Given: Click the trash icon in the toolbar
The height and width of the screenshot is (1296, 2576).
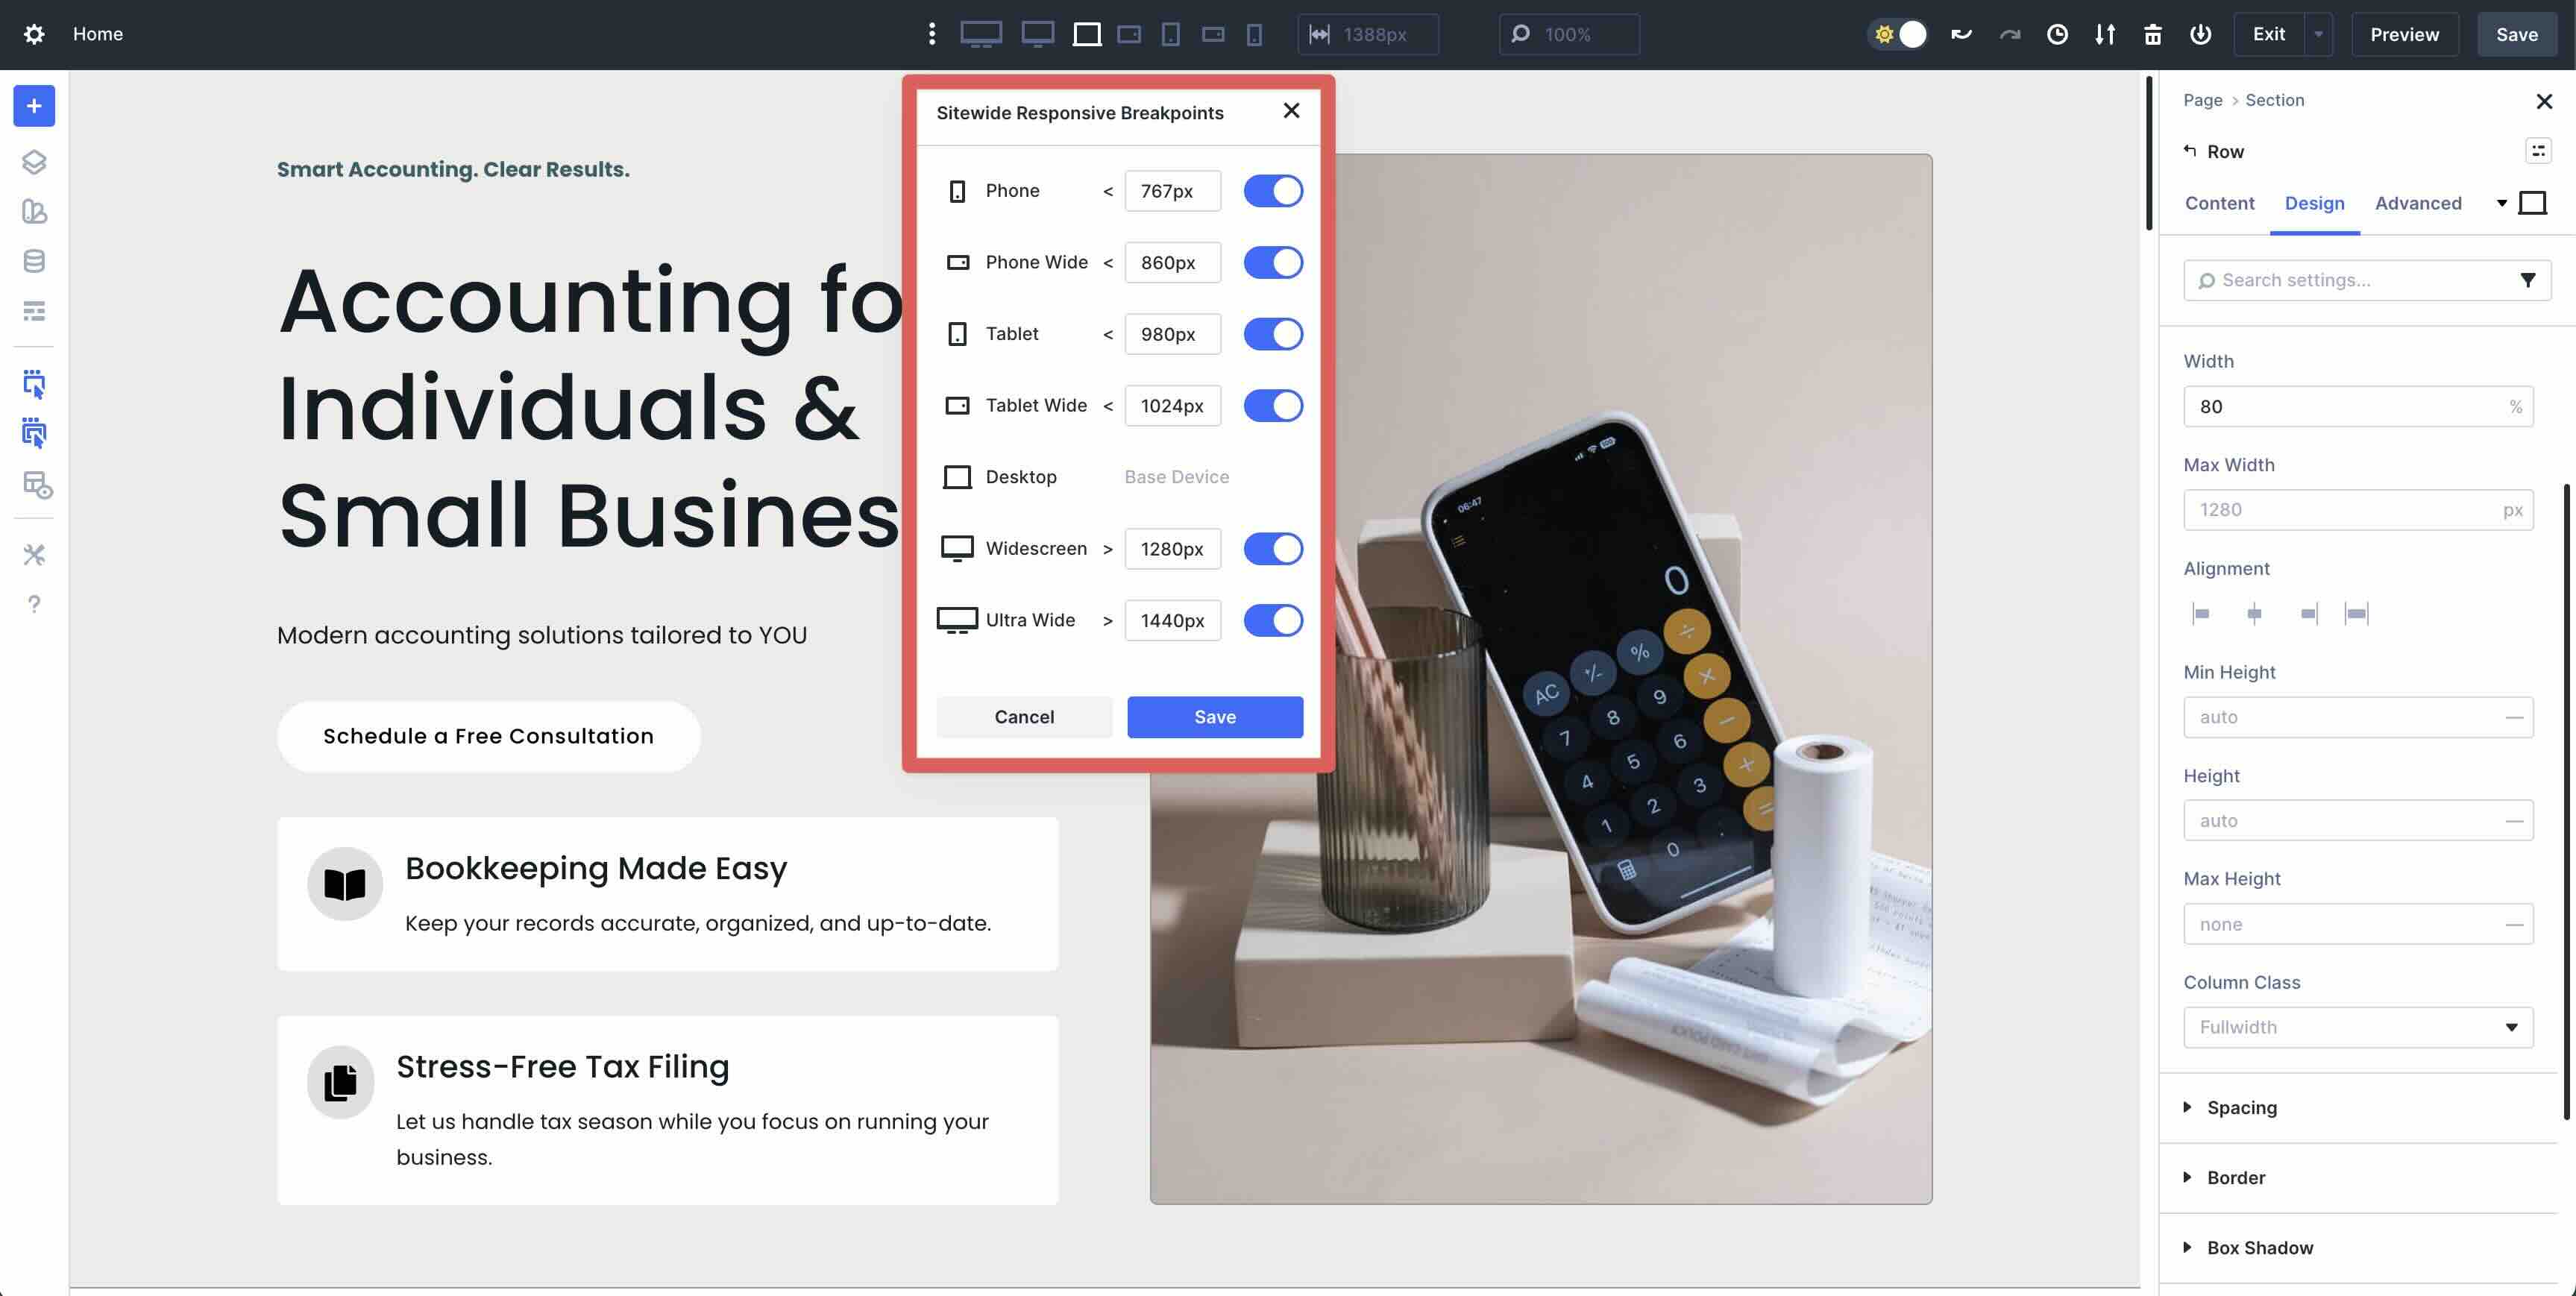Looking at the screenshot, I should tap(2152, 34).
